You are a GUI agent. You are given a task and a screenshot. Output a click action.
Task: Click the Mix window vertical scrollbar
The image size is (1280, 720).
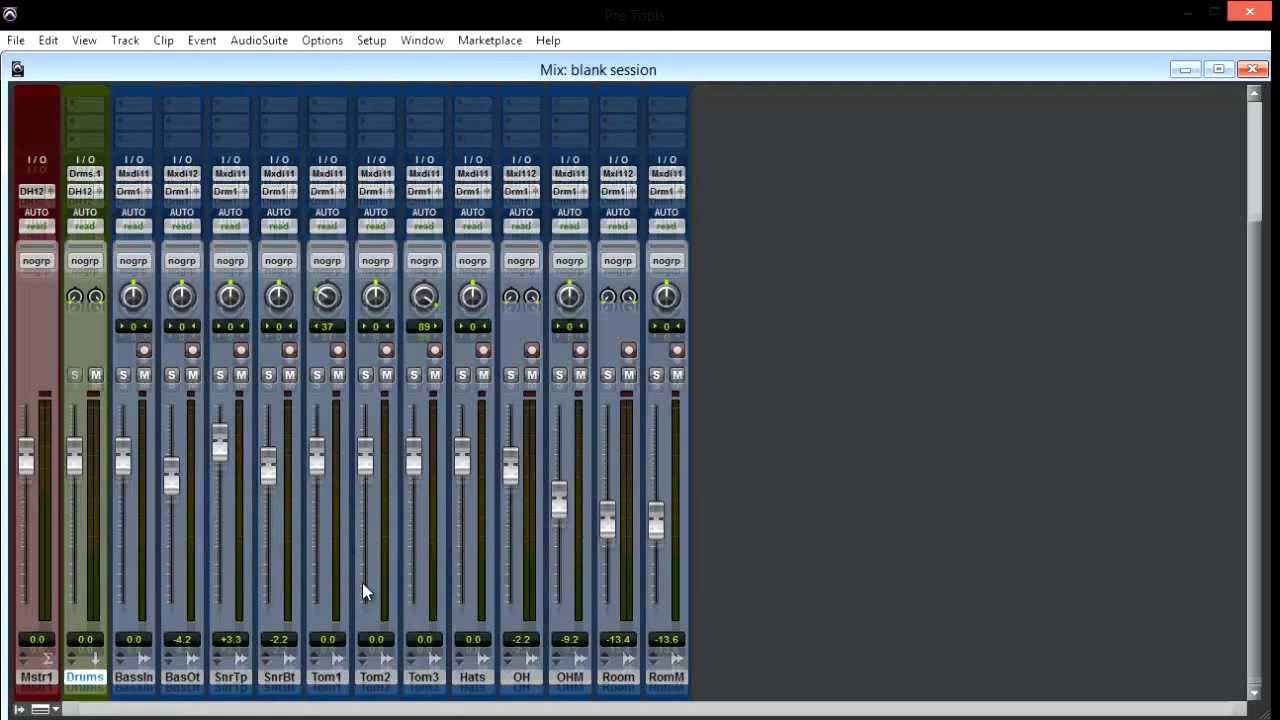pos(1254,392)
